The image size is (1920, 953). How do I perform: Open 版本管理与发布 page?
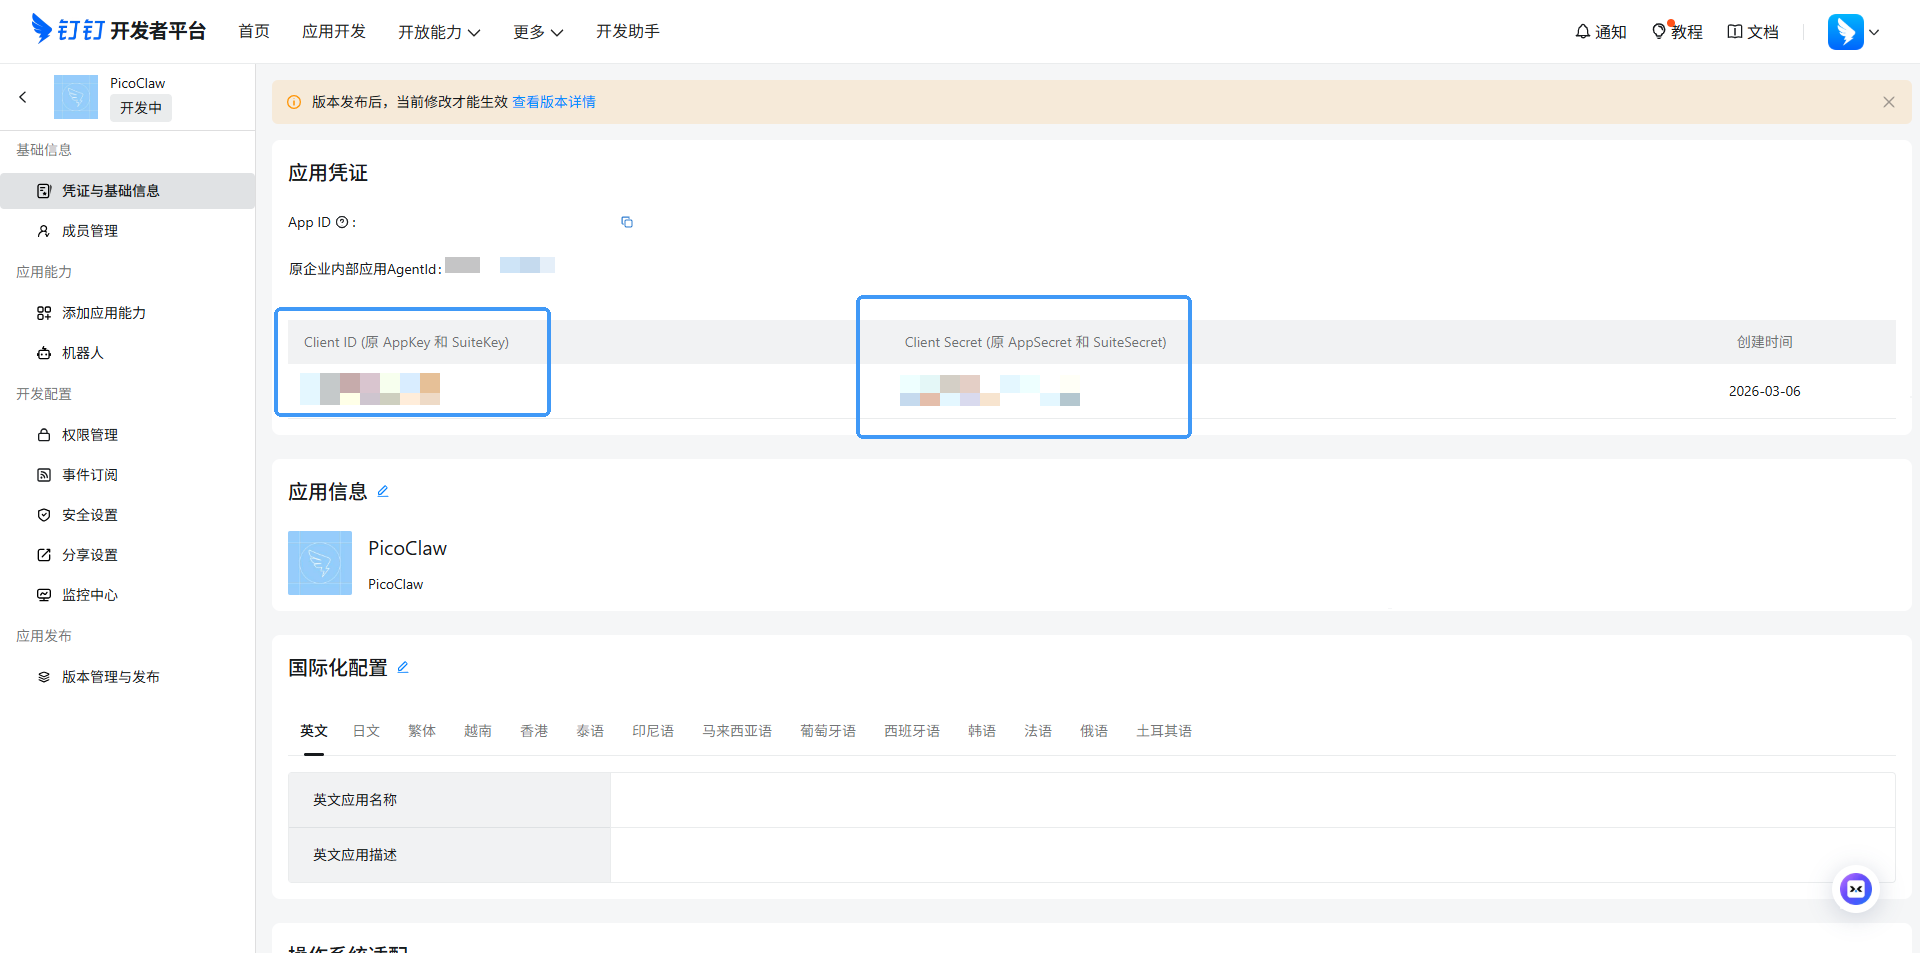click(x=111, y=677)
